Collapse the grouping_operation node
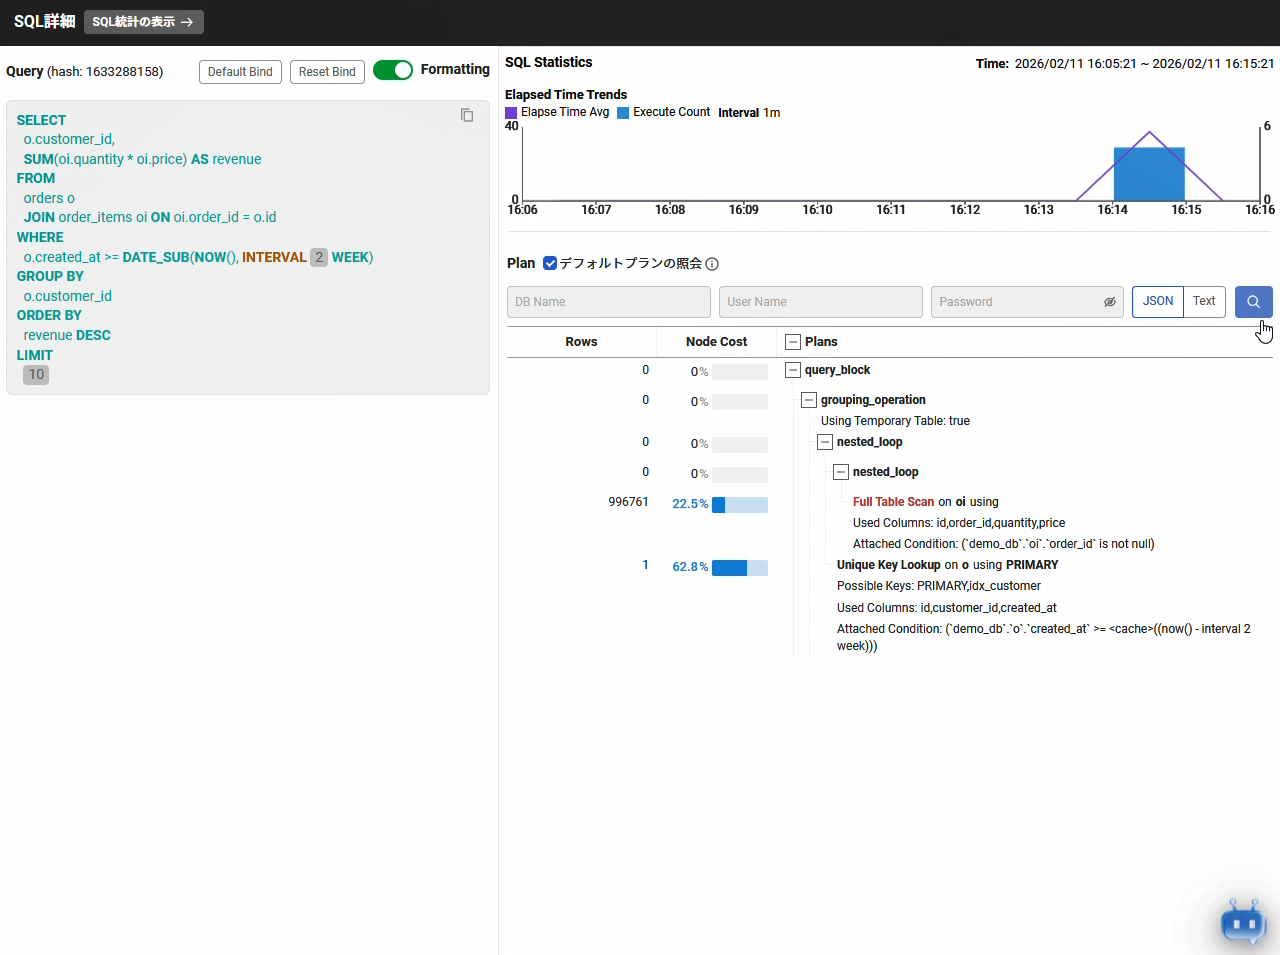This screenshot has height=955, width=1280. [x=809, y=400]
